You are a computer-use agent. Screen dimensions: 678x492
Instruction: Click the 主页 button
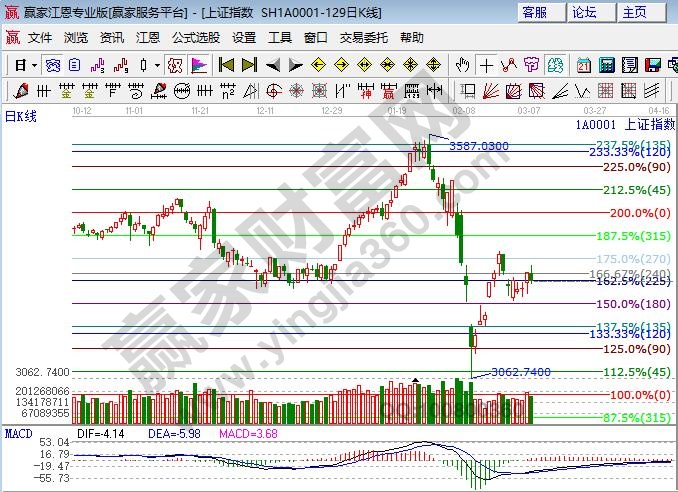coord(634,12)
